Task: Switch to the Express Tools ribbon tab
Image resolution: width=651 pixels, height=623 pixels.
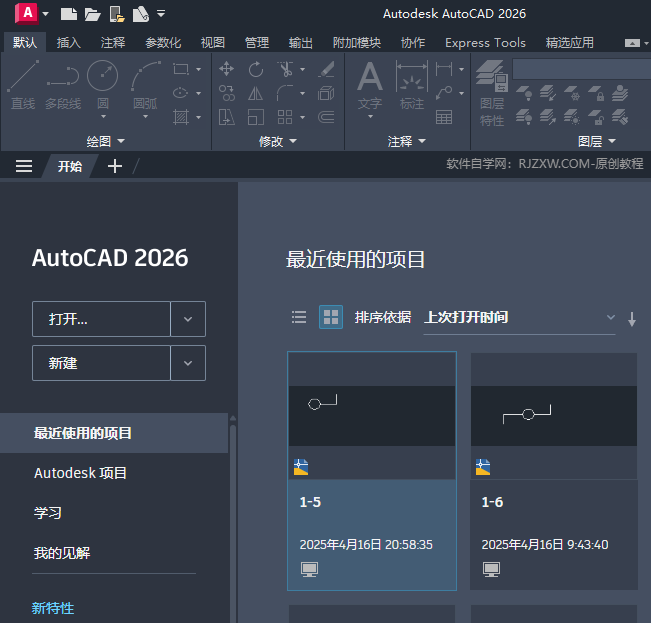Action: click(x=485, y=42)
